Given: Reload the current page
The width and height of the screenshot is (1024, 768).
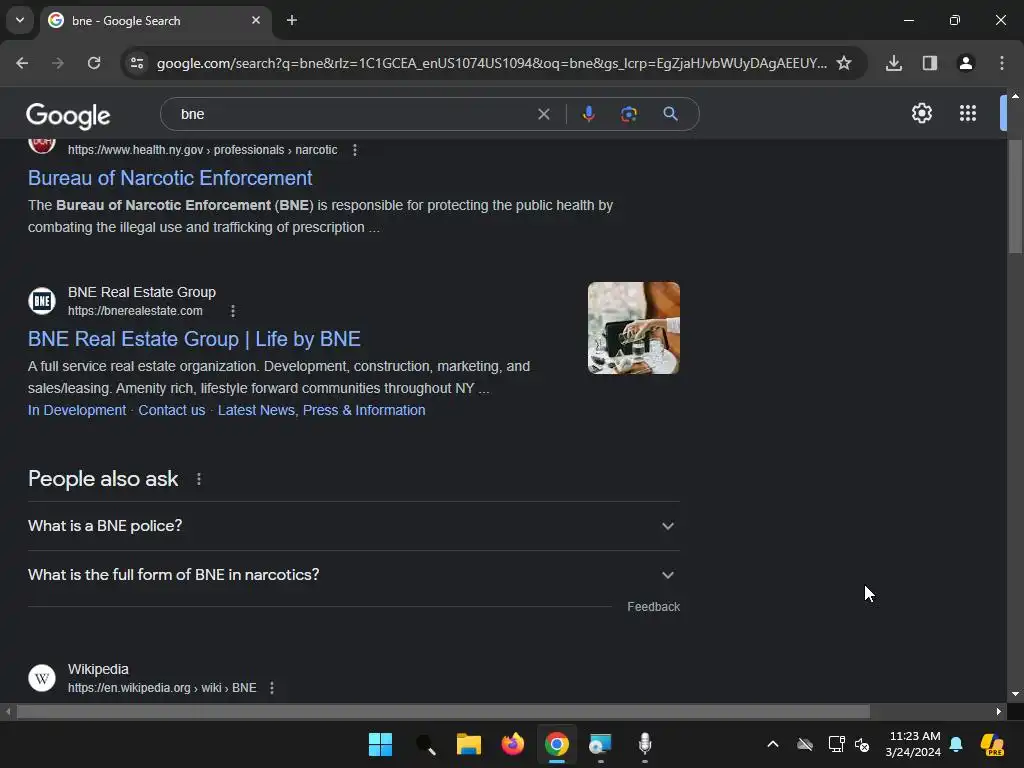Looking at the screenshot, I should tap(94, 63).
